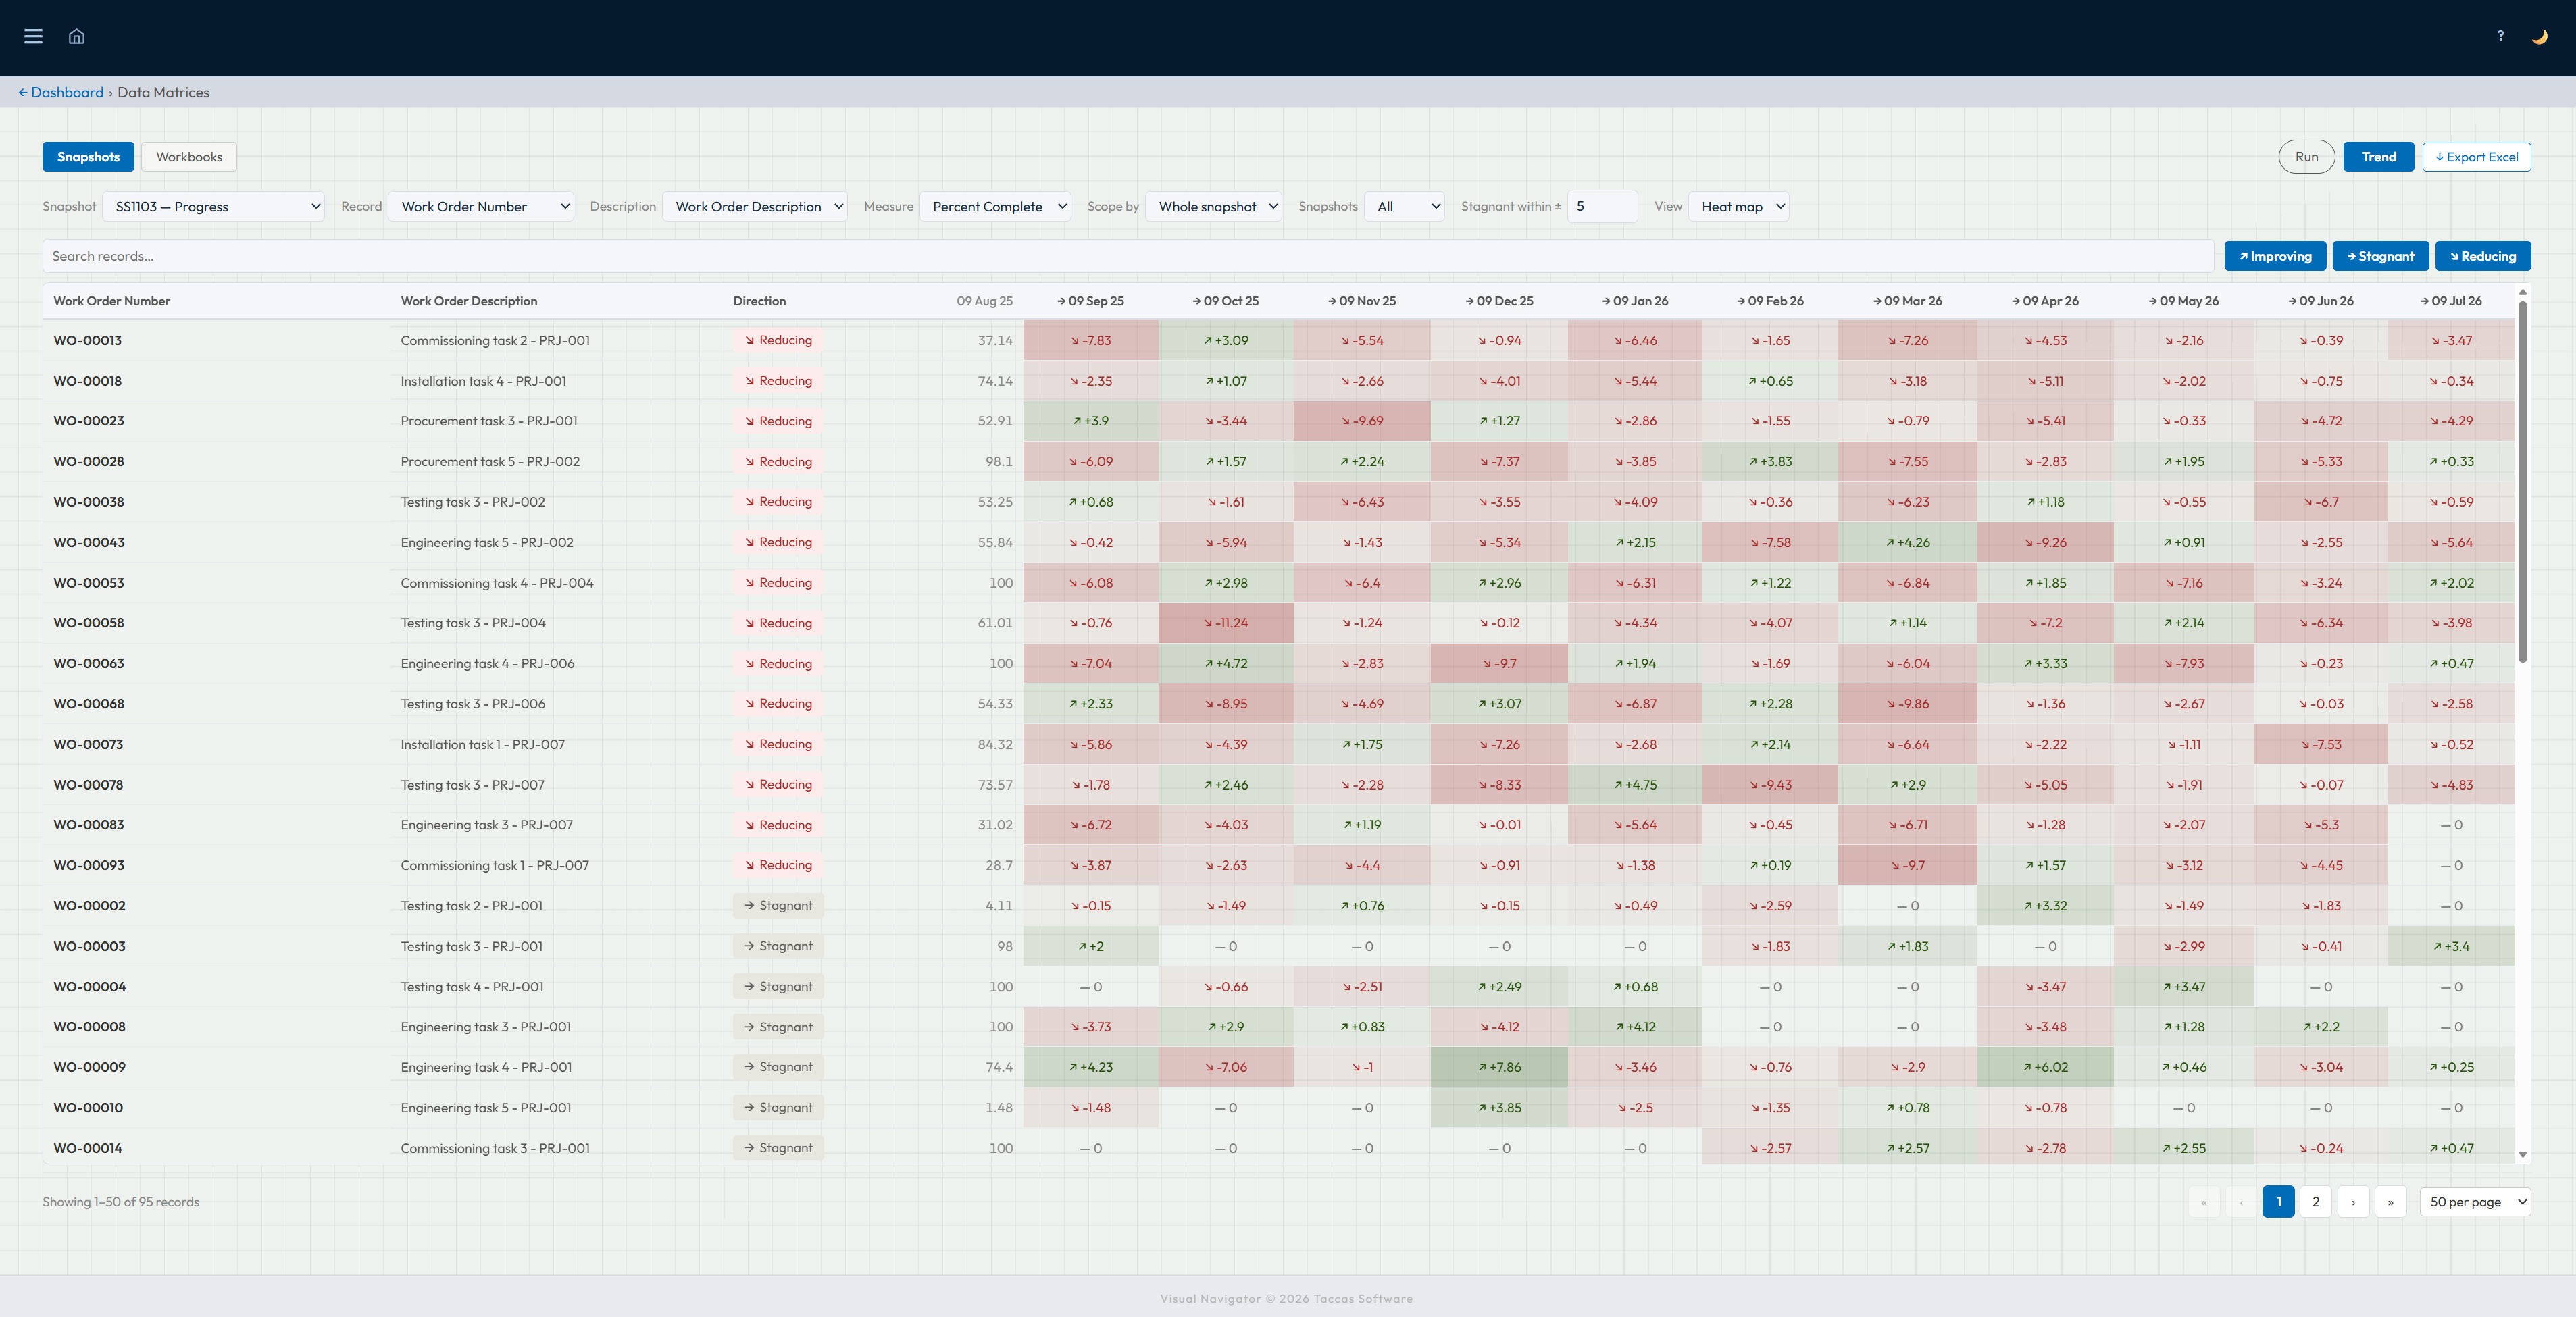Click value 98.1 for WO-00028

coord(998,461)
